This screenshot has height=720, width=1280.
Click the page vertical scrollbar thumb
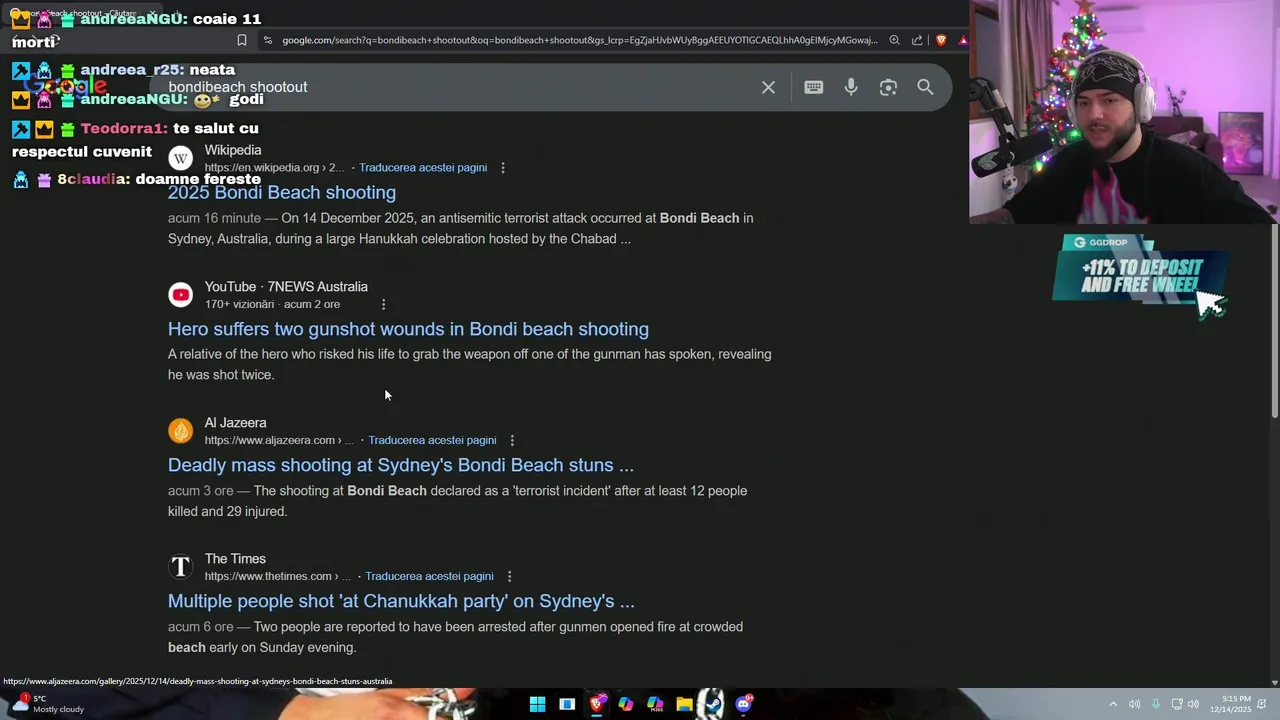tap(1274, 320)
